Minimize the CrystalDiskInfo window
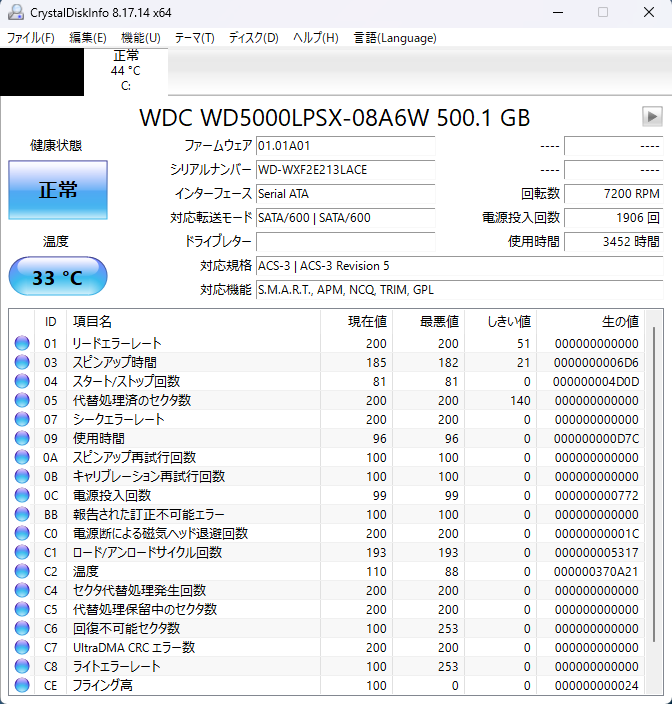Screen dimensions: 672x704 (x=558, y=13)
